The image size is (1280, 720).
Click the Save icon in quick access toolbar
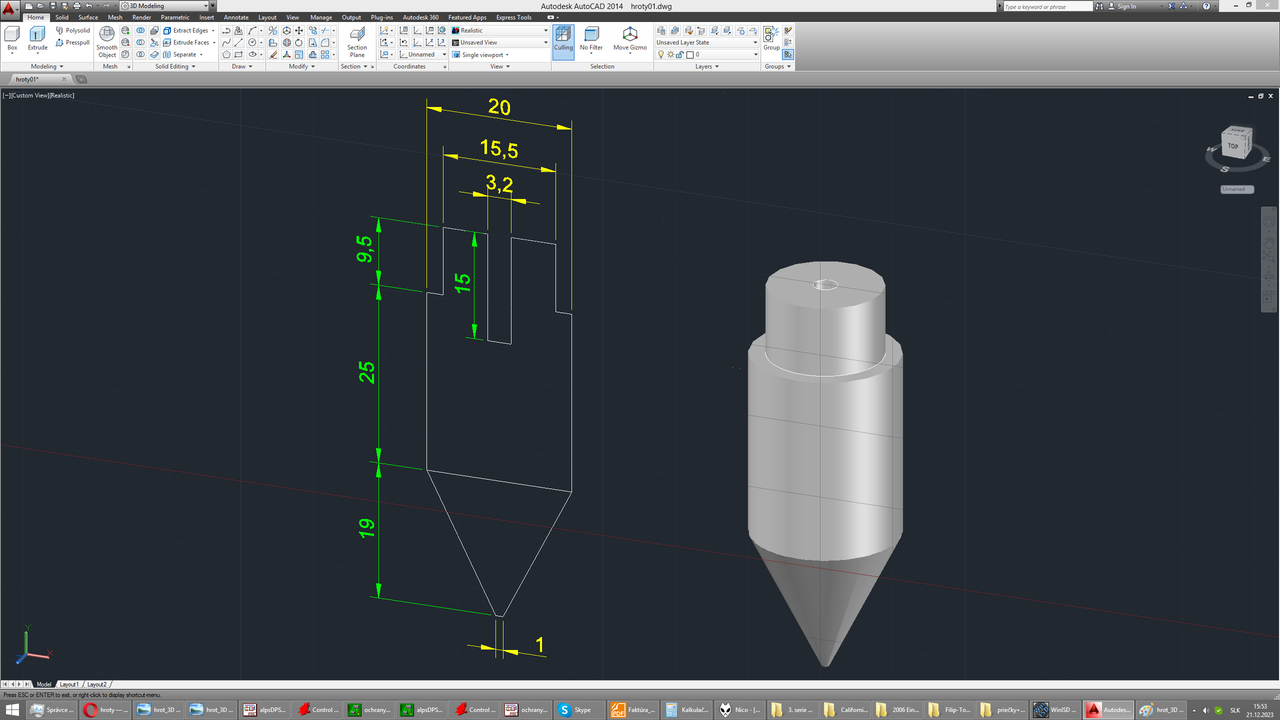(x=53, y=6)
